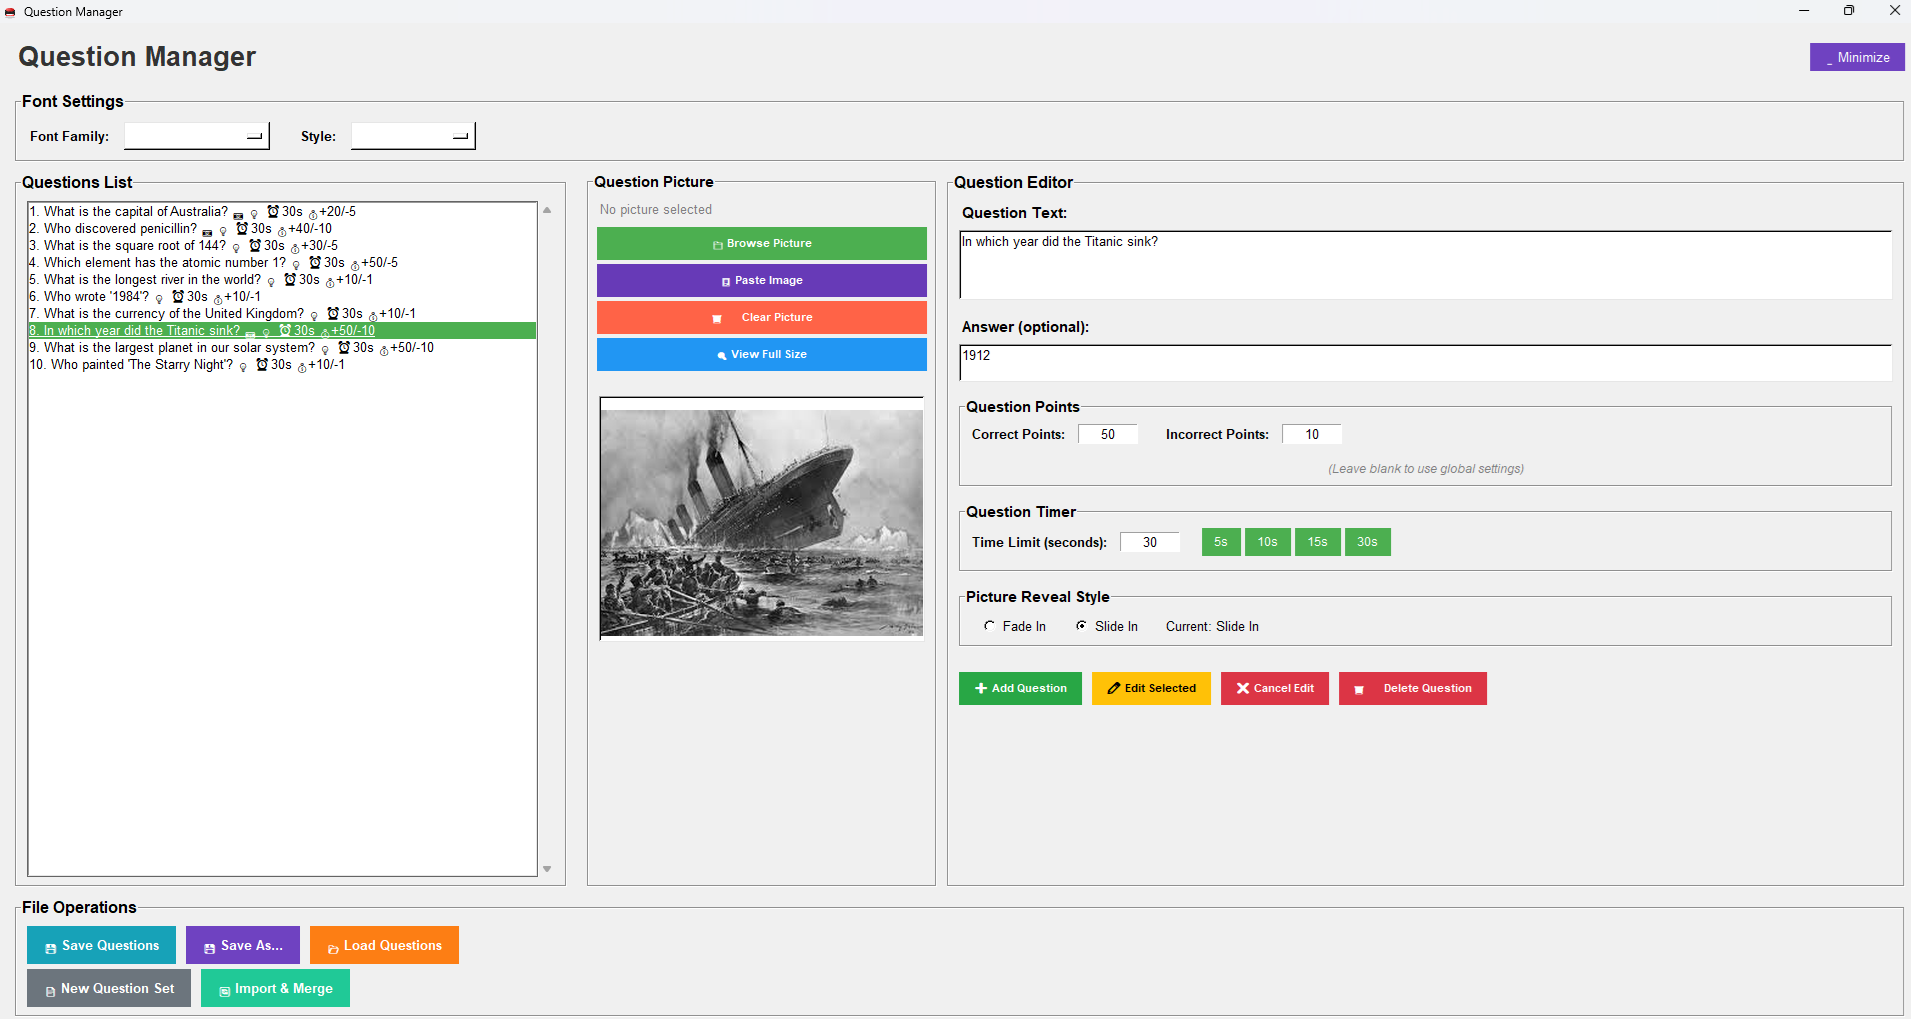Click the Correct Points input field
The height and width of the screenshot is (1019, 1911).
tap(1107, 434)
